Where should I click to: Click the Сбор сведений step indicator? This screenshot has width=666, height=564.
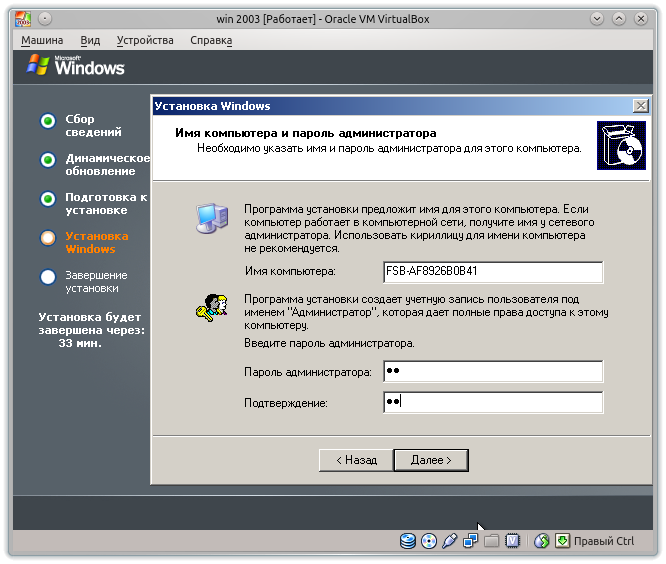[48, 121]
